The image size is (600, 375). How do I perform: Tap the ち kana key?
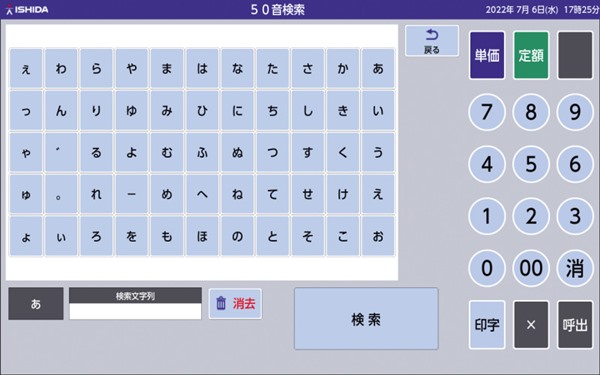tap(272, 111)
